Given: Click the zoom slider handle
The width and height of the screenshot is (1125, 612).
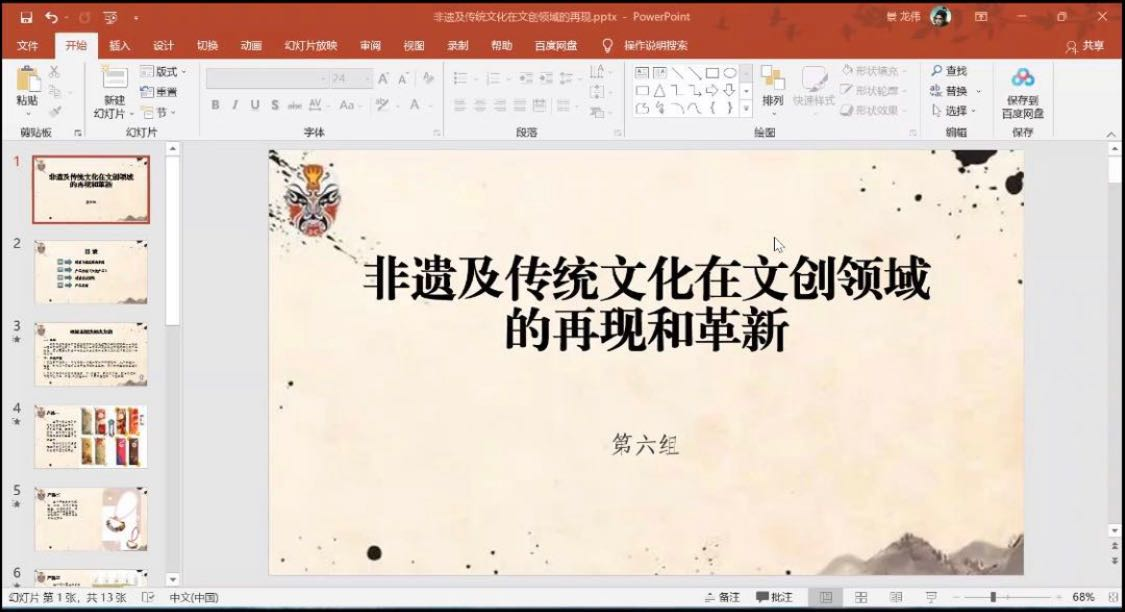Looking at the screenshot, I should [993, 597].
